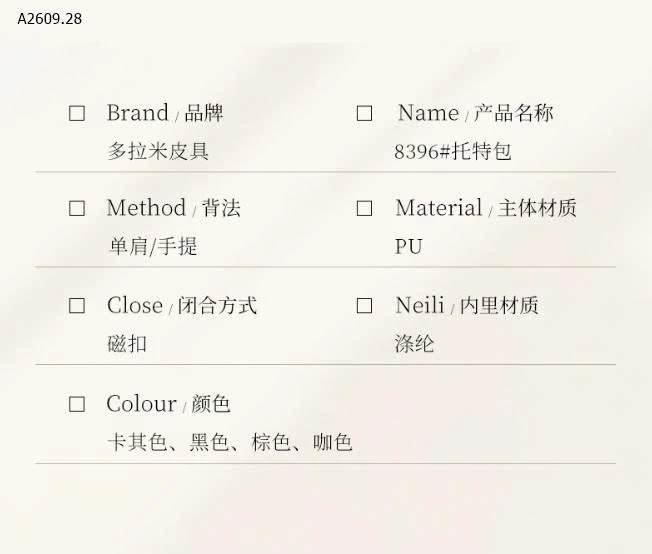Check the box next to Brand
The height and width of the screenshot is (554, 652).
pos(77,113)
